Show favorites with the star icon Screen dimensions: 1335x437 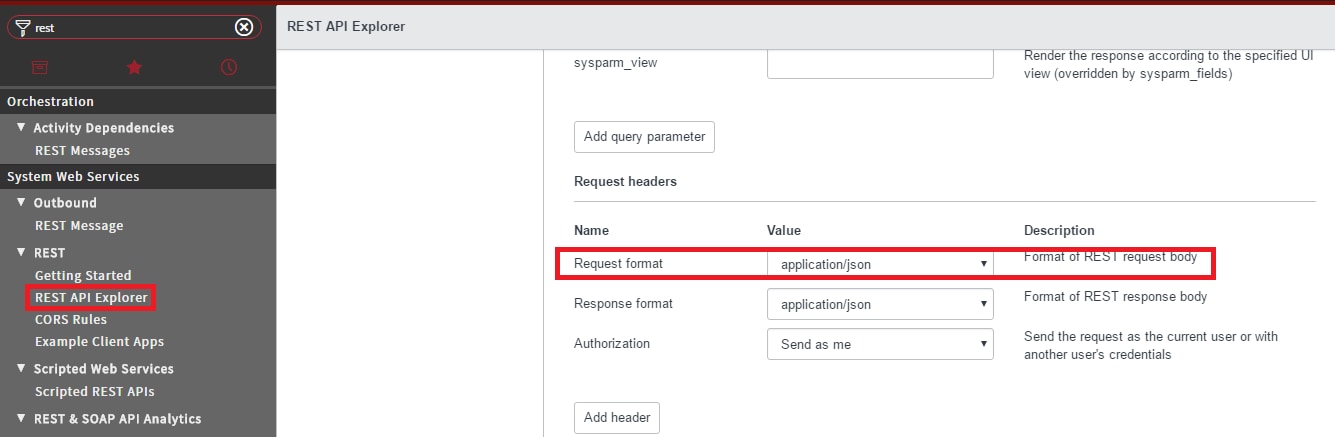point(134,67)
